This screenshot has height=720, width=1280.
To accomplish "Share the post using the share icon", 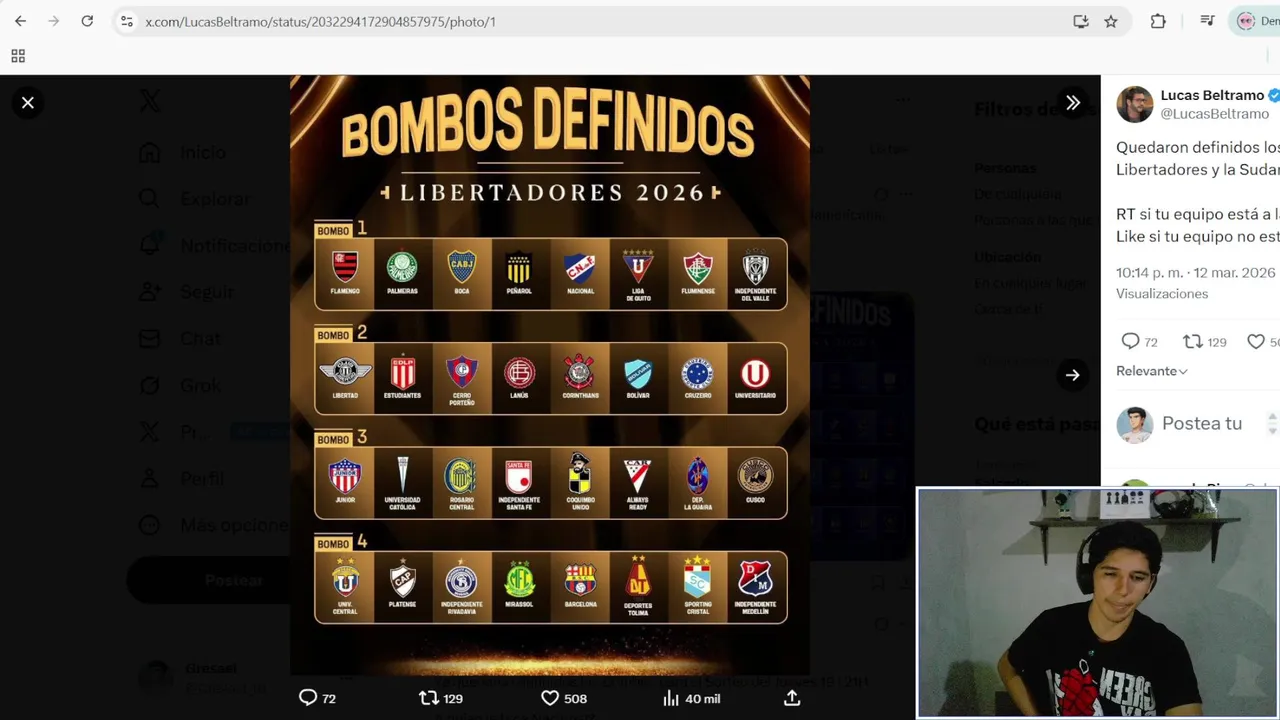I will click(x=792, y=698).
